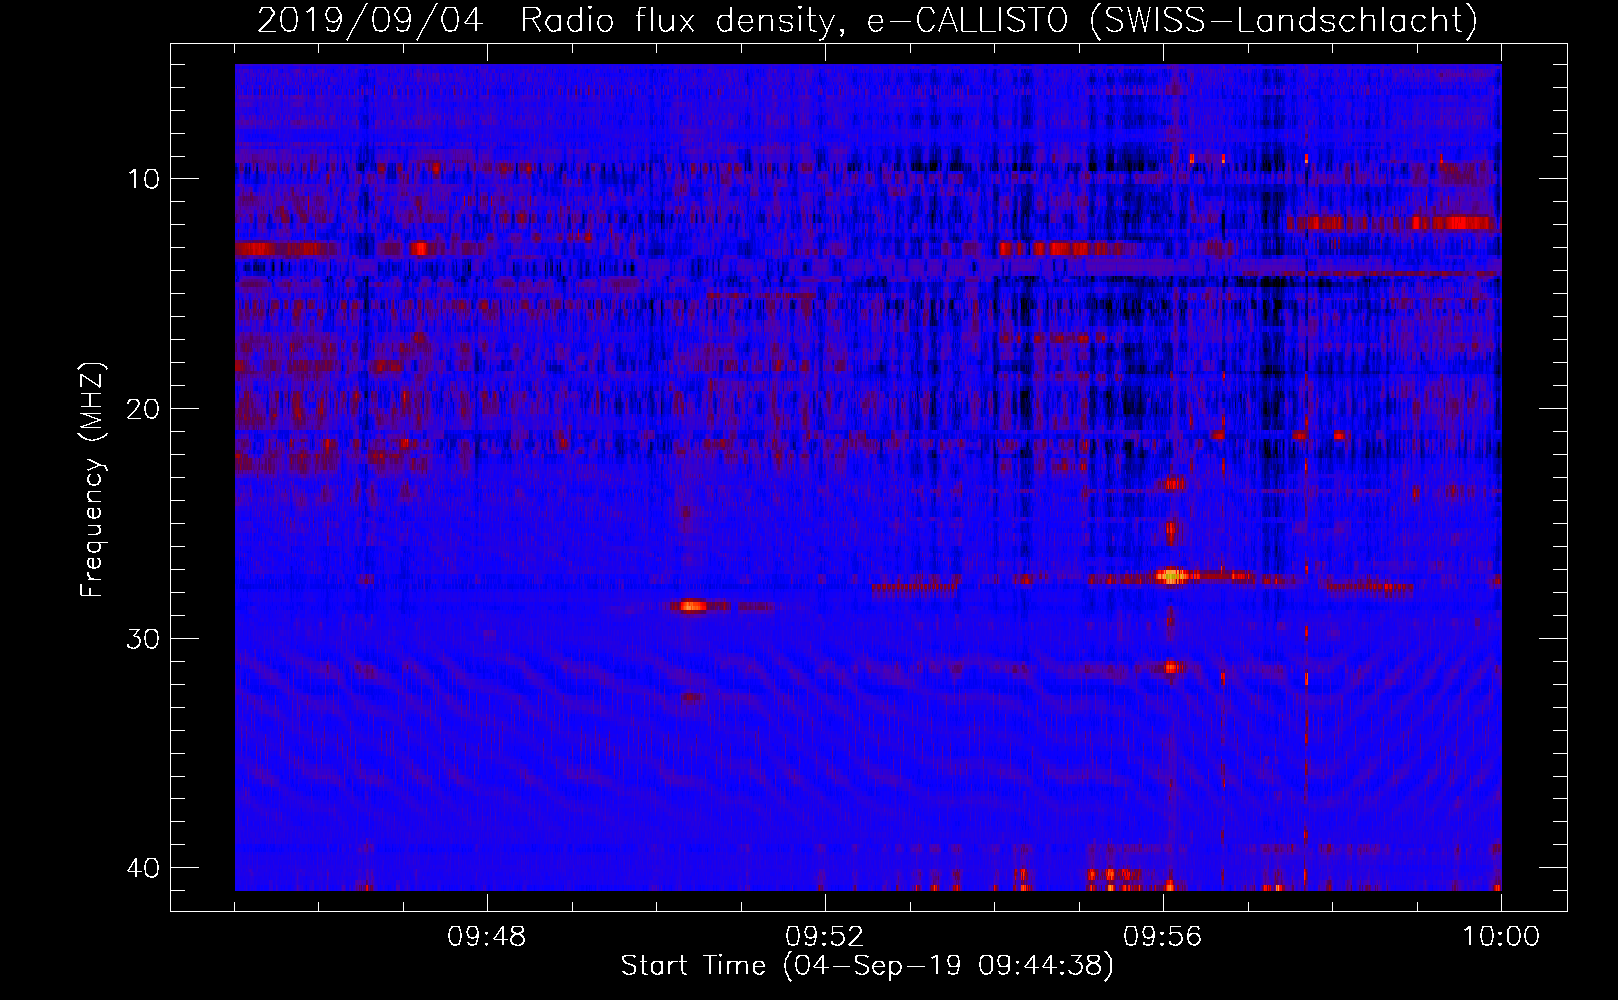Viewport: 1618px width, 1000px height.
Task: Click the 10 MHz frequency tick label
Action: (x=144, y=179)
